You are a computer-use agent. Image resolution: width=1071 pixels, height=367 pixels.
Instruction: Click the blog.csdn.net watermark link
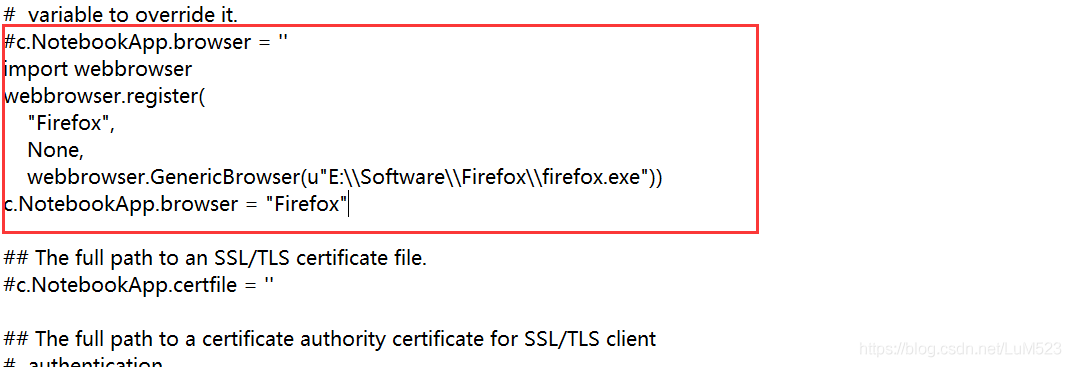pos(960,349)
